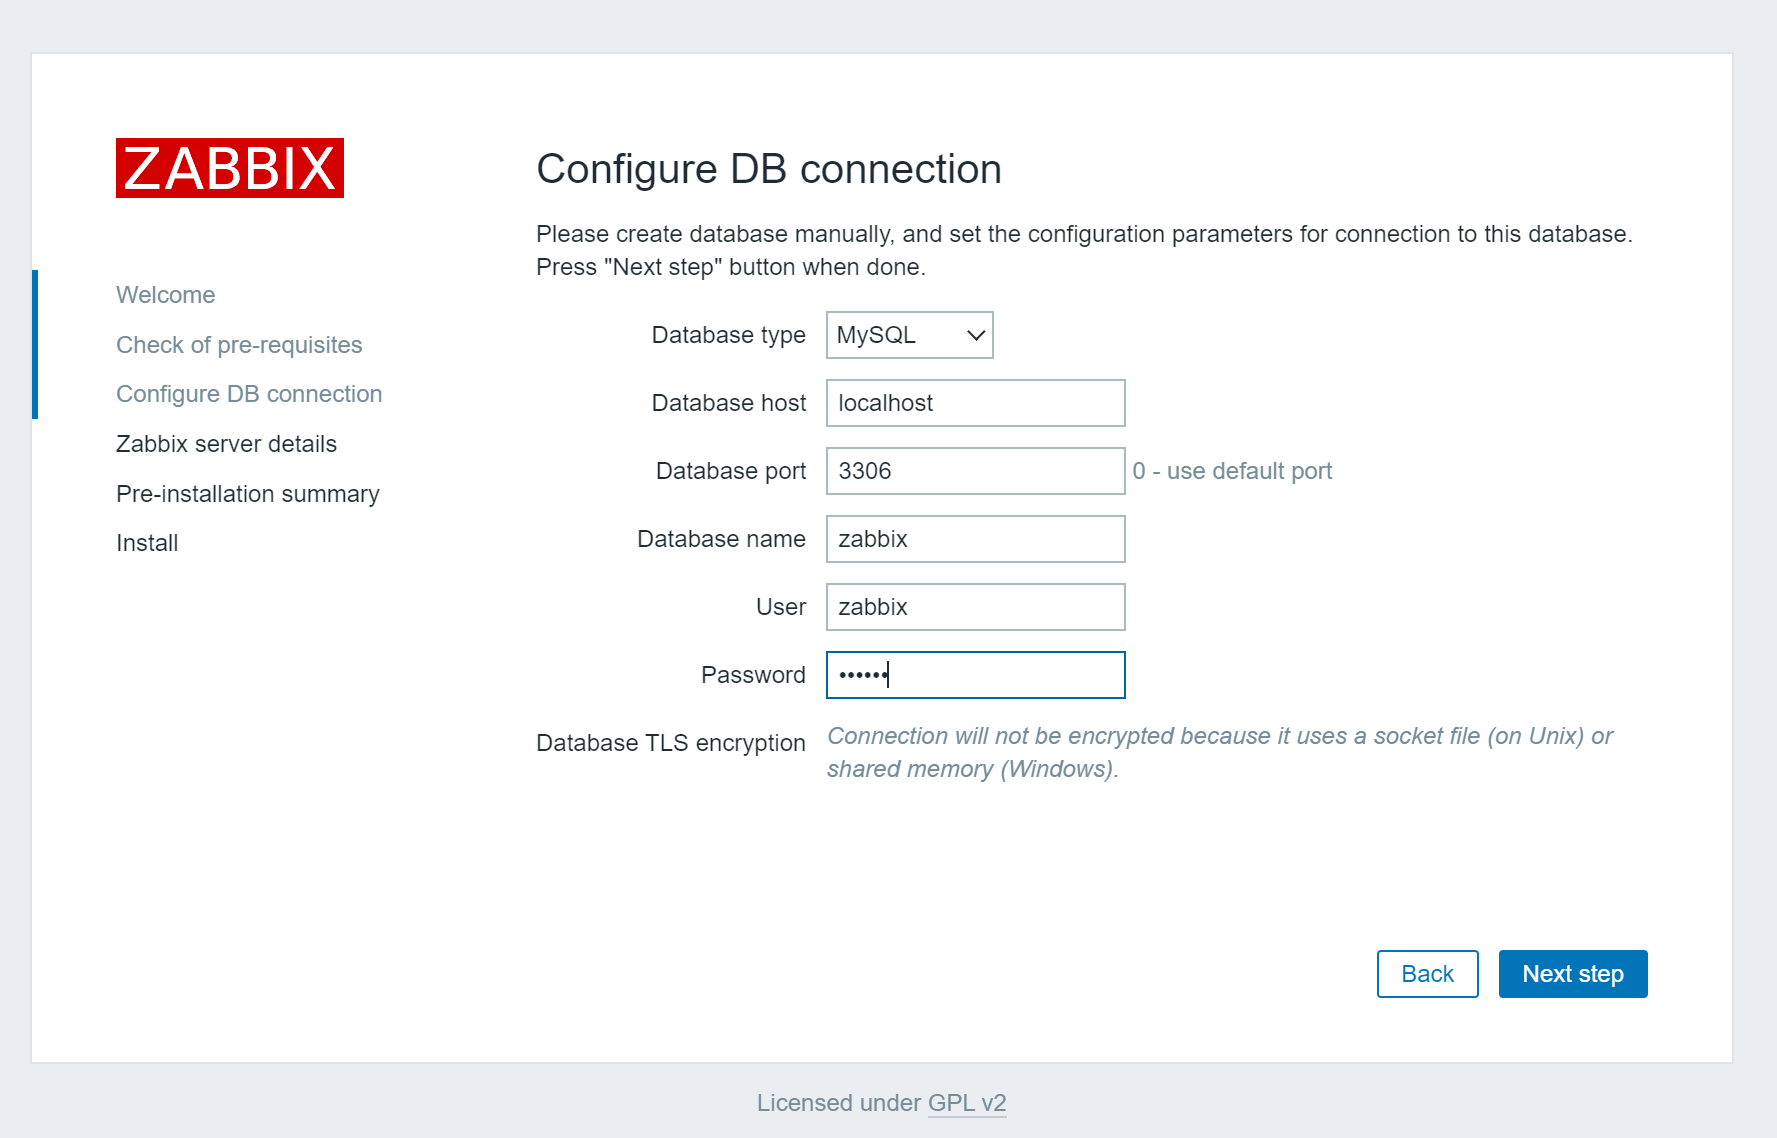Viewport: 1777px width, 1138px height.
Task: Click the Password label text
Action: [753, 675]
